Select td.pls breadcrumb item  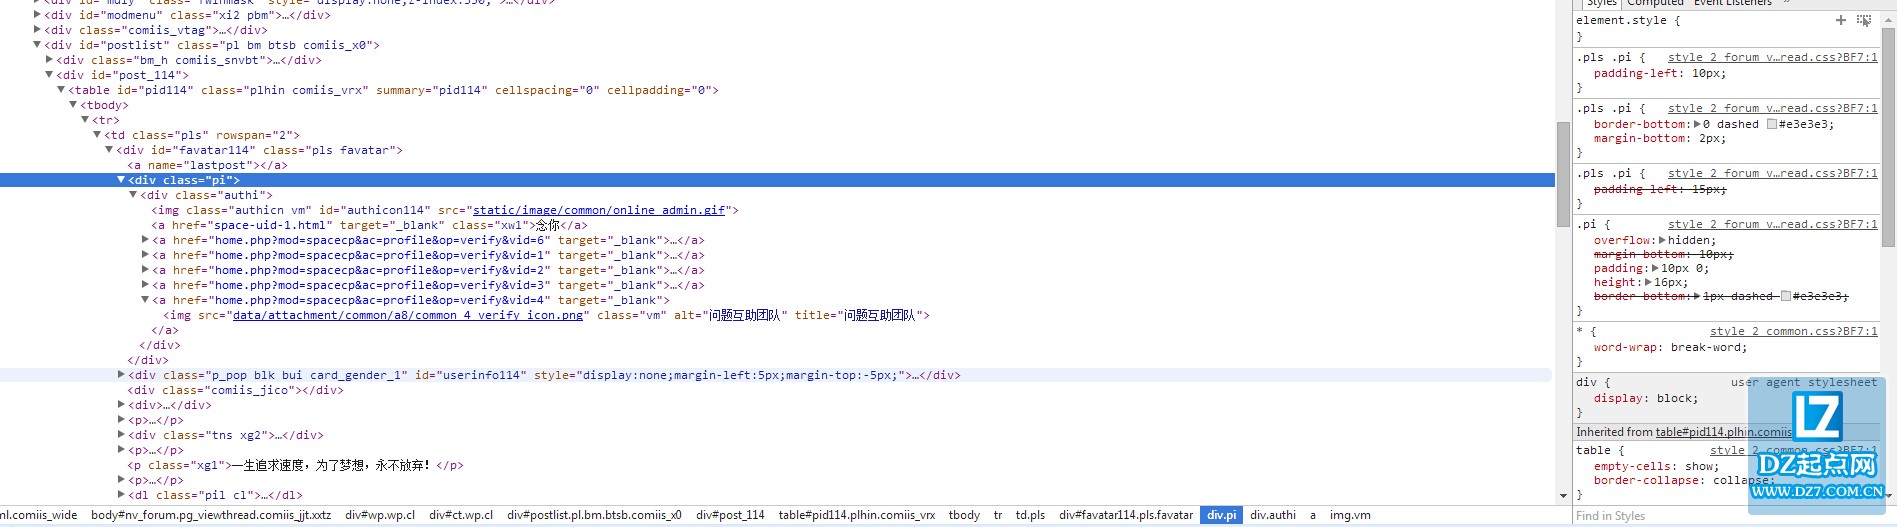[x=1030, y=515]
